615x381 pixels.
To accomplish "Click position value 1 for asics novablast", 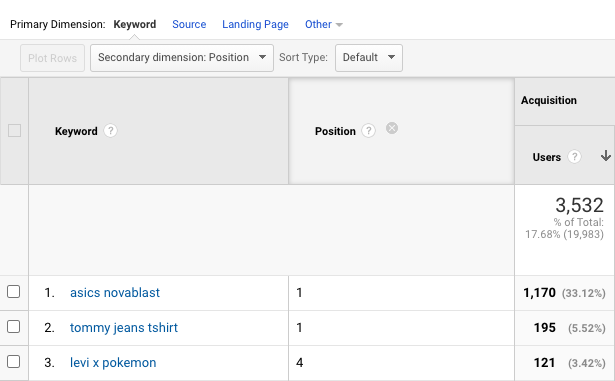I will [299, 293].
